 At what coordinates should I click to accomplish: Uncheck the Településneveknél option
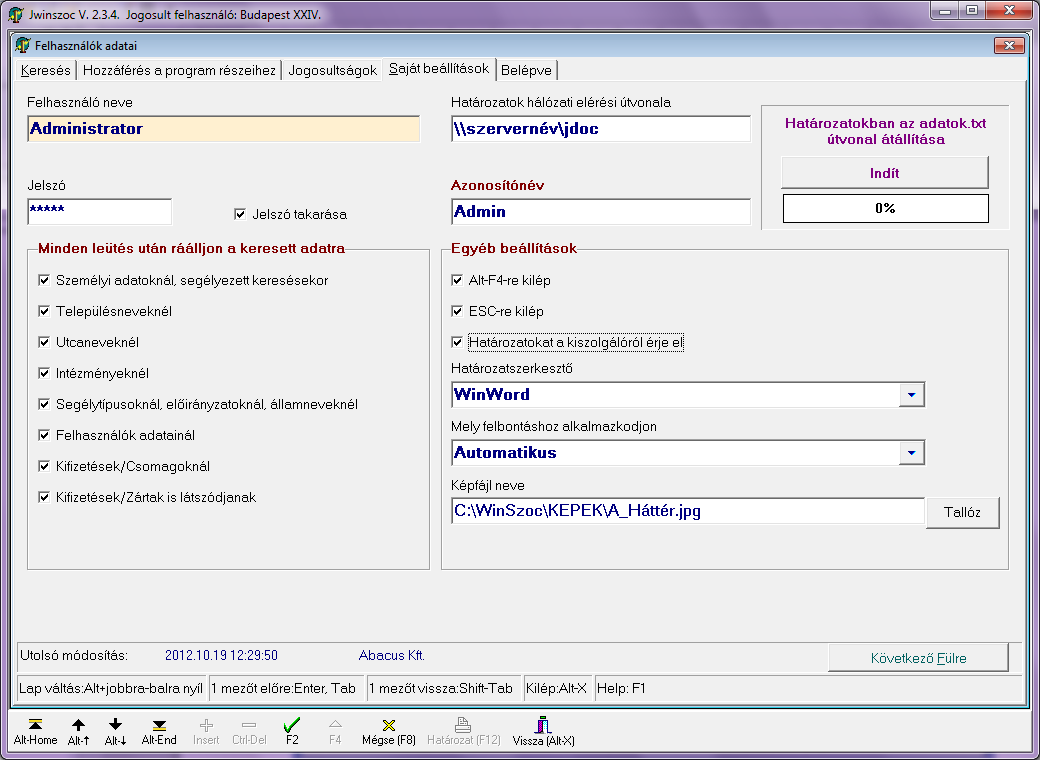(44, 311)
